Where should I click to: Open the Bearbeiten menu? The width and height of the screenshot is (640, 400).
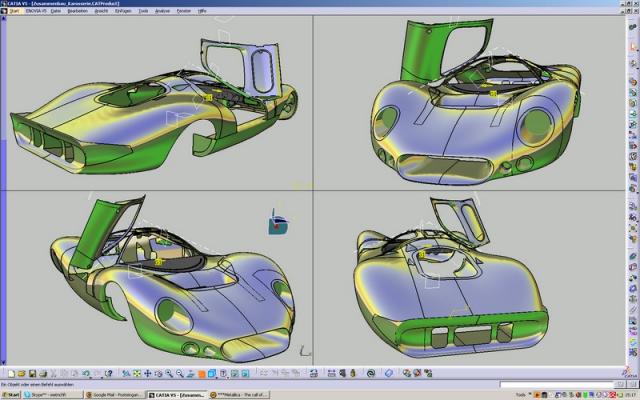tap(78, 11)
